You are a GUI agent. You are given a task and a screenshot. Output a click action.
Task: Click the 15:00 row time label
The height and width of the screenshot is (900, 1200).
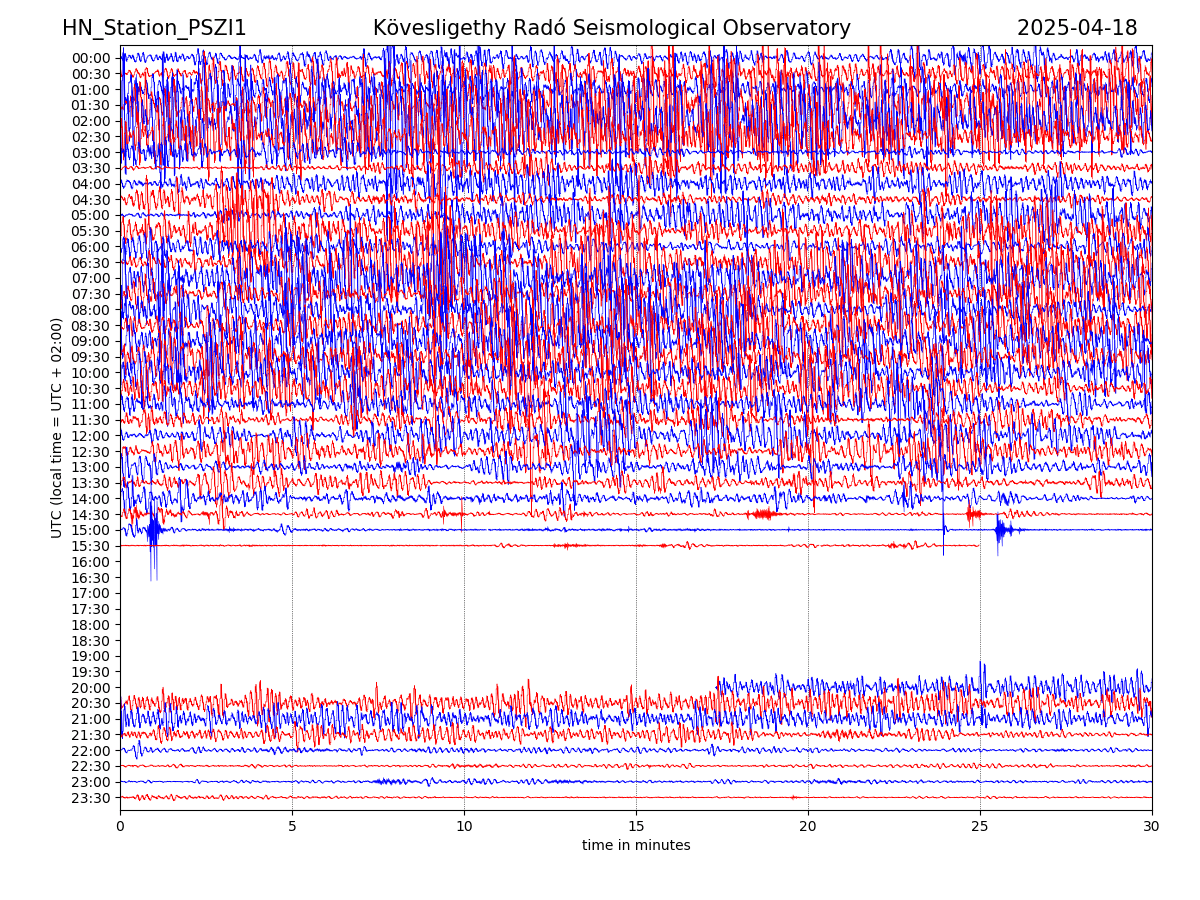(x=91, y=531)
